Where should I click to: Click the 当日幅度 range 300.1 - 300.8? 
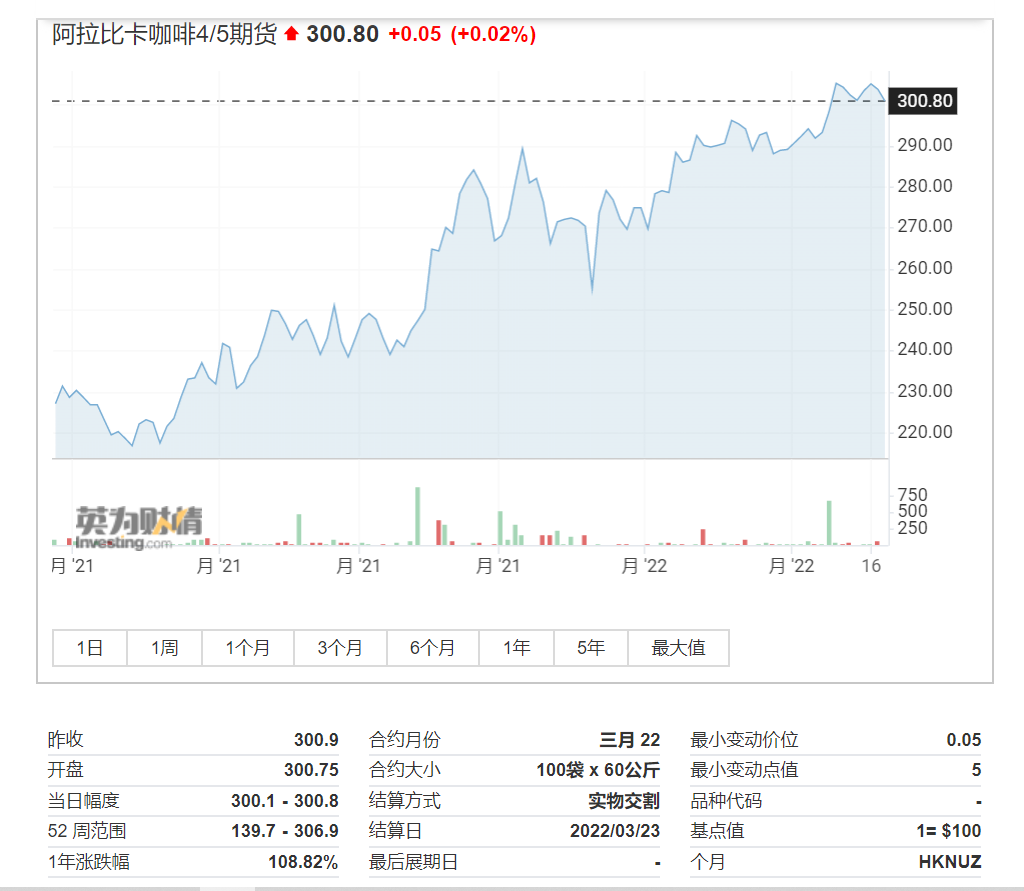[x=285, y=800]
